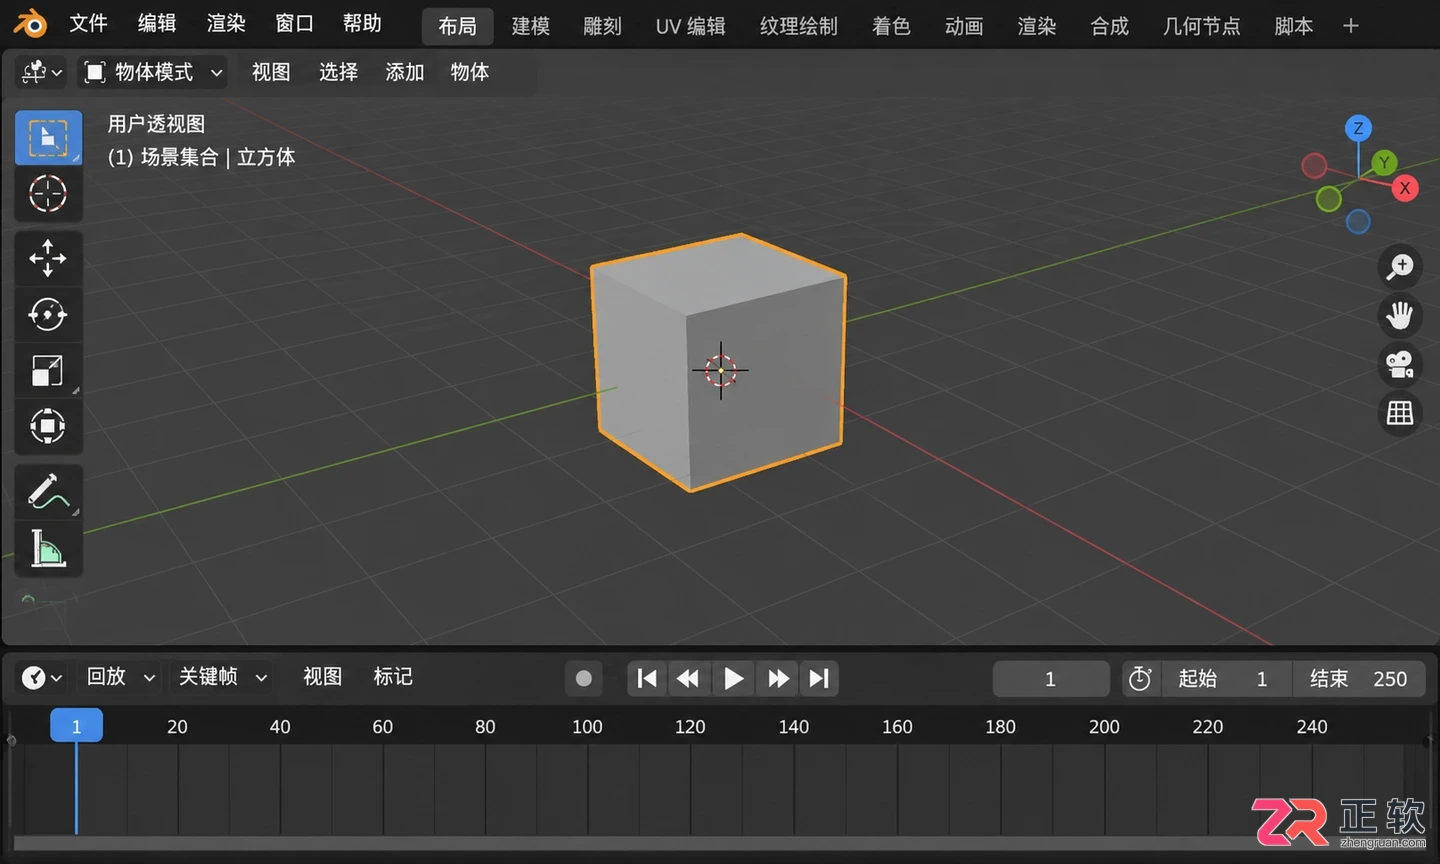Toggle camera view icon

[1400, 364]
